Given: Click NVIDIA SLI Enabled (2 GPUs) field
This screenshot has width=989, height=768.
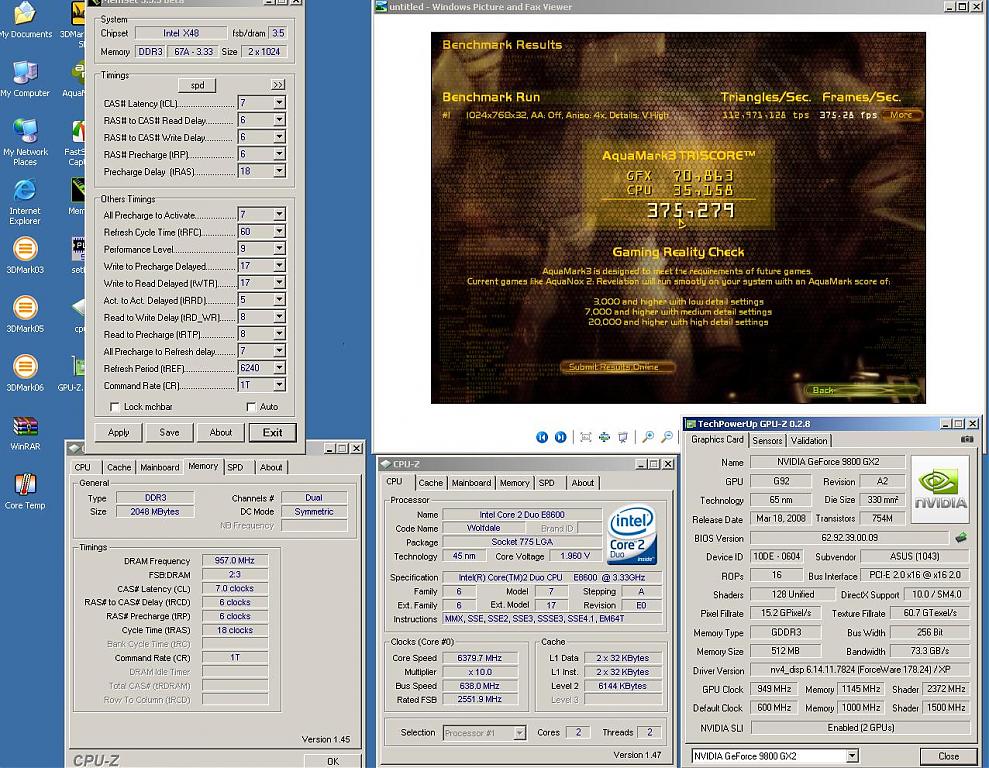Looking at the screenshot, I should click(x=860, y=728).
